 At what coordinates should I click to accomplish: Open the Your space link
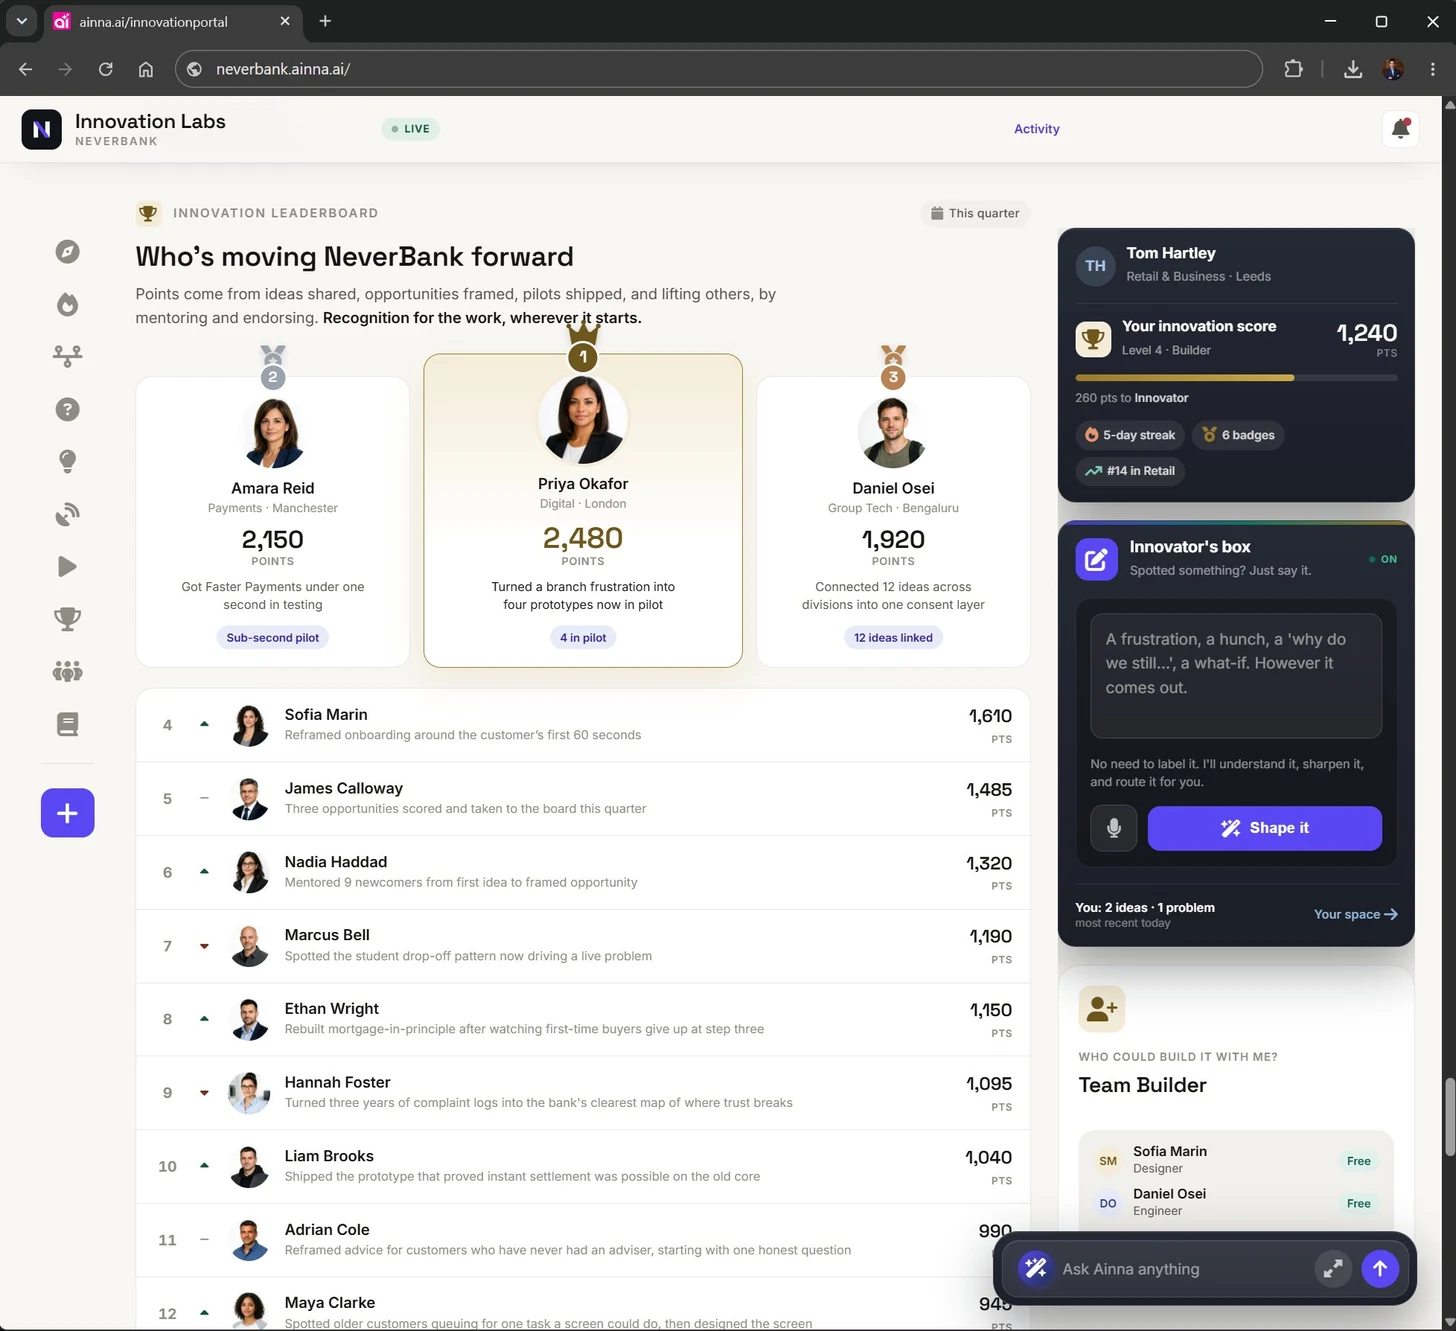tap(1355, 914)
